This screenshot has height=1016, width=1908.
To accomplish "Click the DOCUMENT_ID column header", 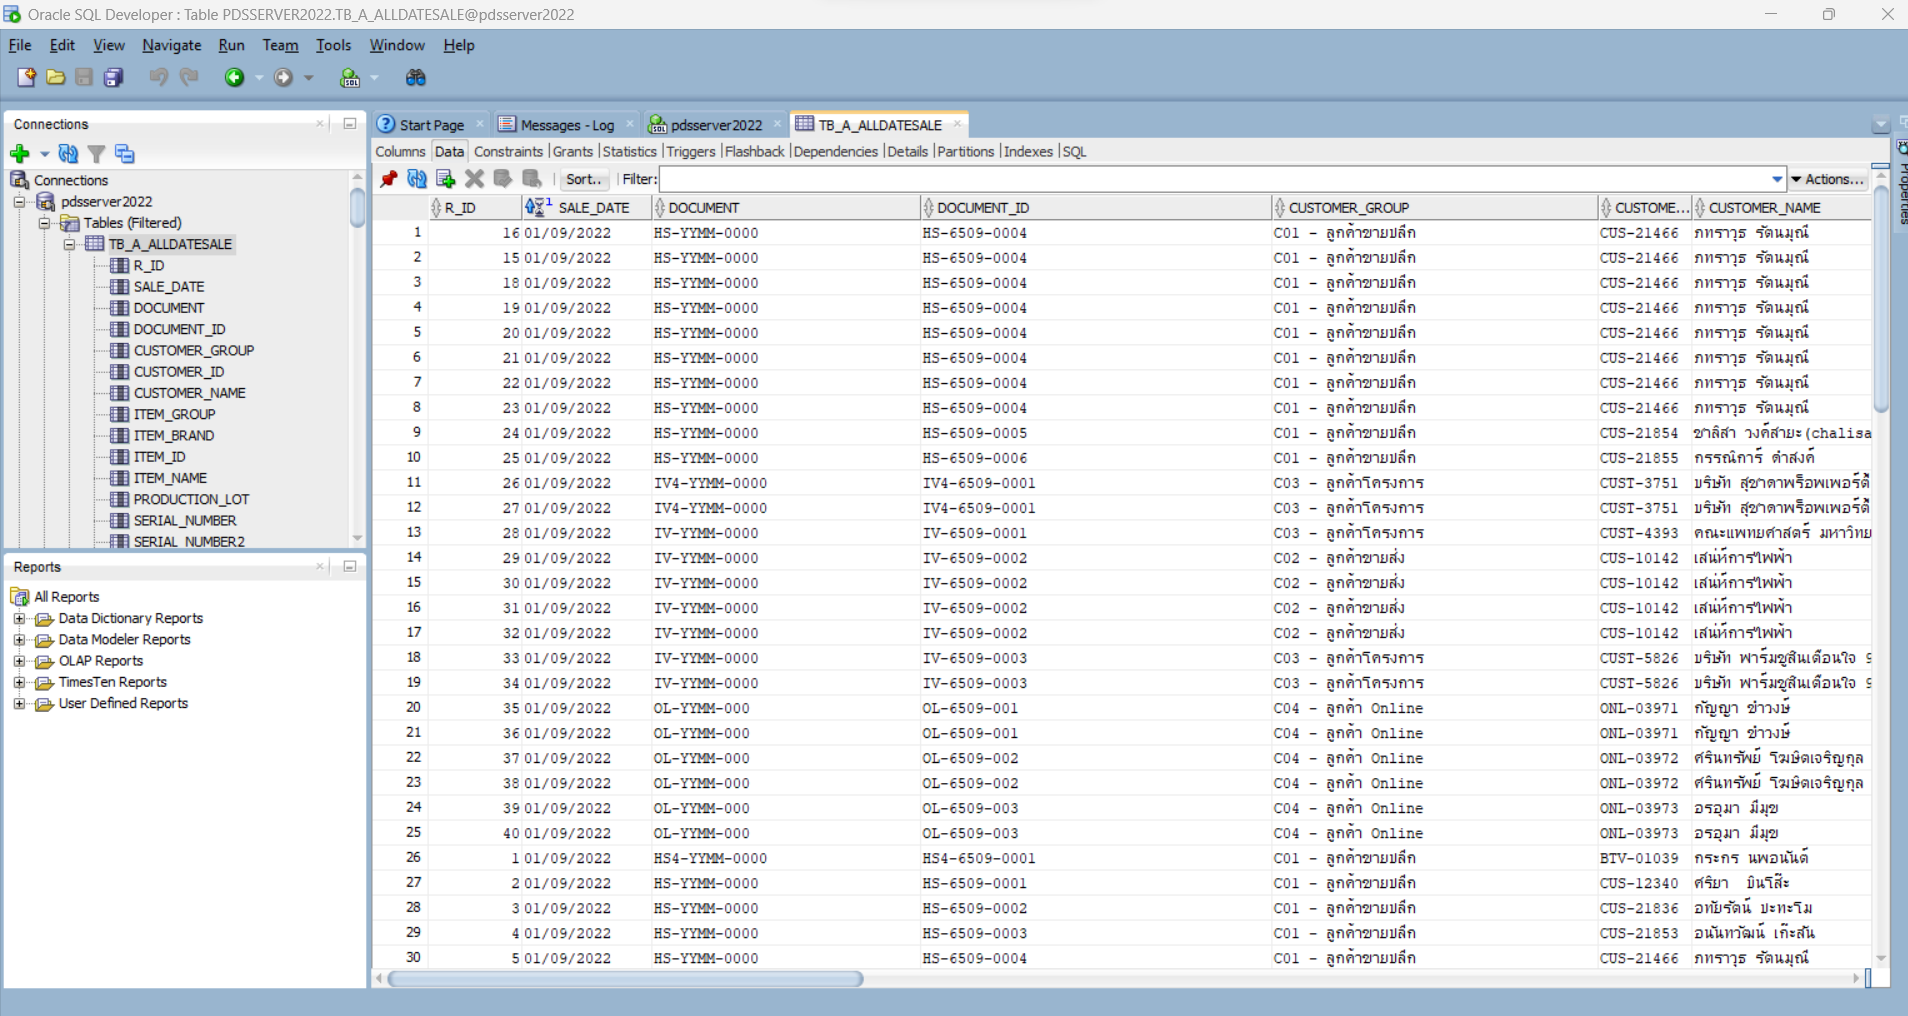I will tap(1095, 207).
